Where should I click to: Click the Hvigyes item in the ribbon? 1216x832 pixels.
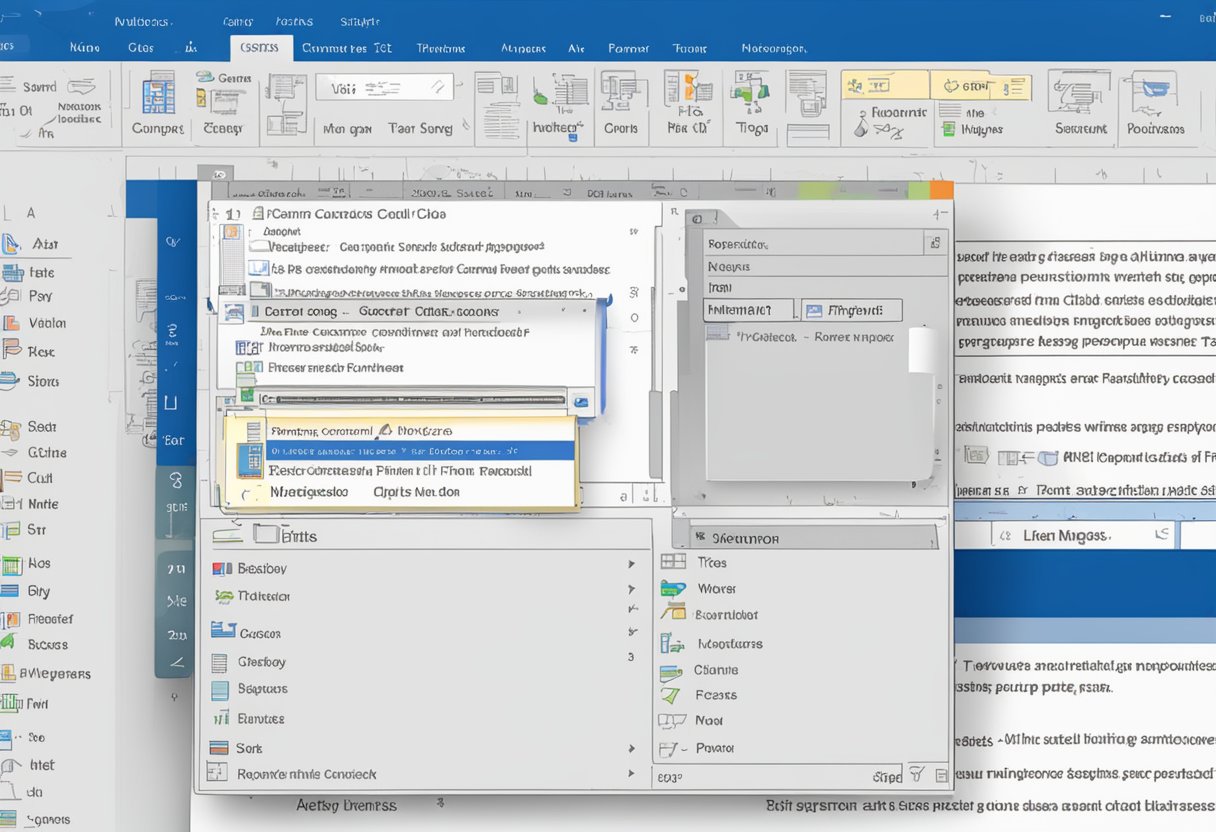coord(972,130)
